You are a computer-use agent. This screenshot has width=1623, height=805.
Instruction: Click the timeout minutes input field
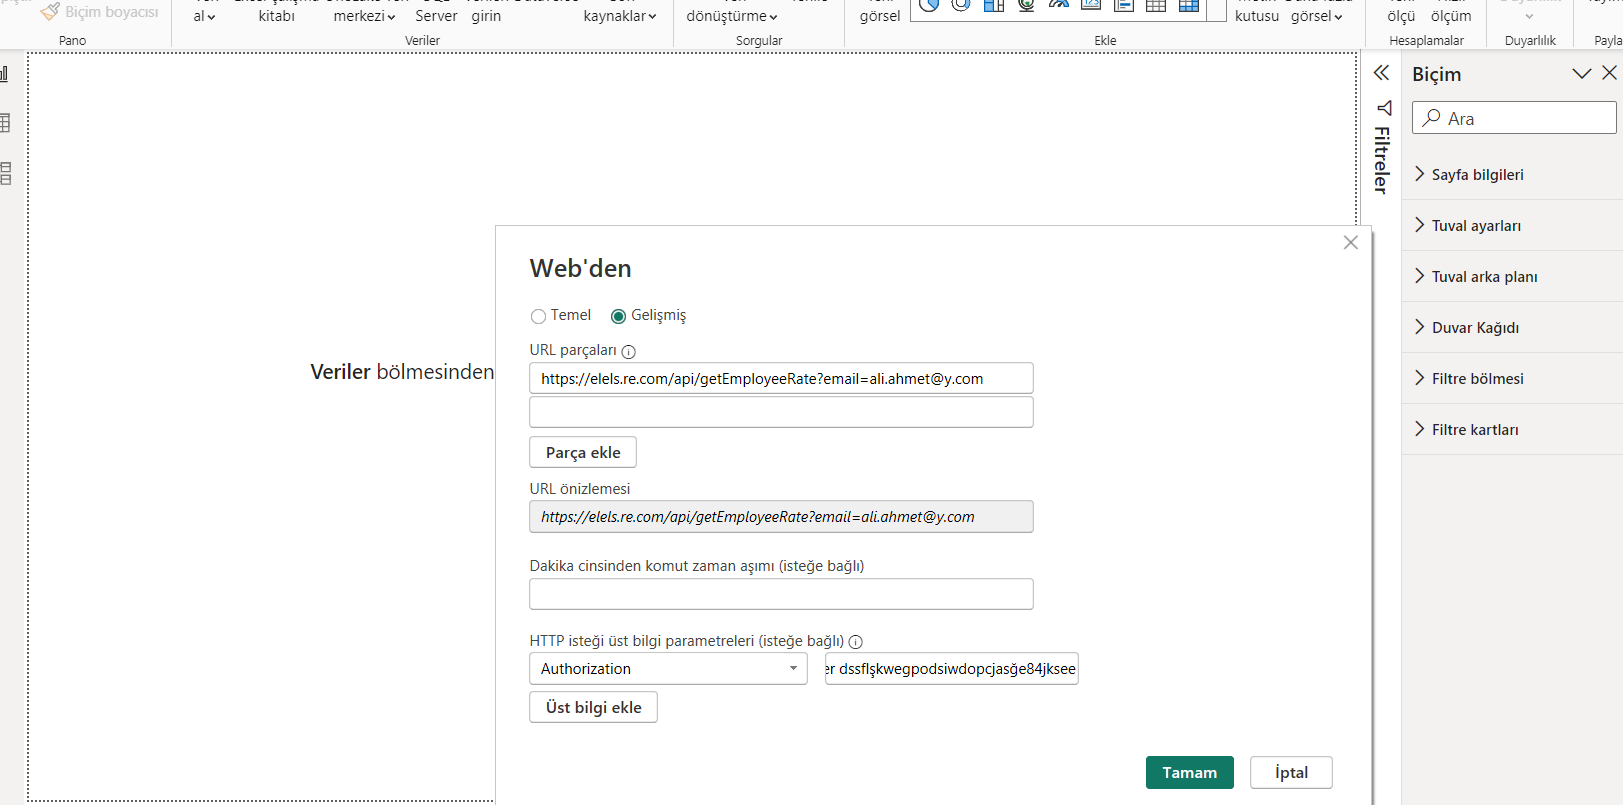coord(781,594)
